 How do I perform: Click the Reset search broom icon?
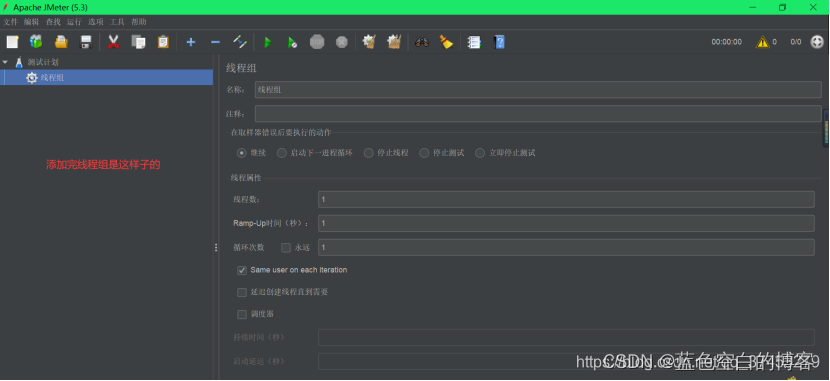pos(446,42)
